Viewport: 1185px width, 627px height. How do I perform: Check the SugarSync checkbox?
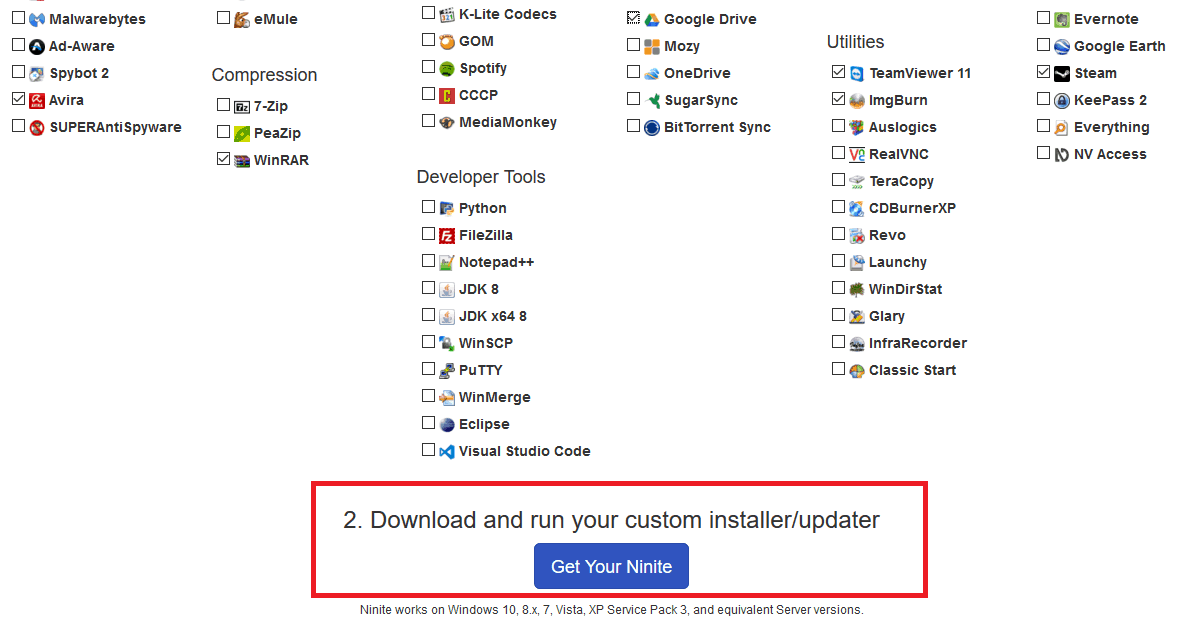pos(633,99)
